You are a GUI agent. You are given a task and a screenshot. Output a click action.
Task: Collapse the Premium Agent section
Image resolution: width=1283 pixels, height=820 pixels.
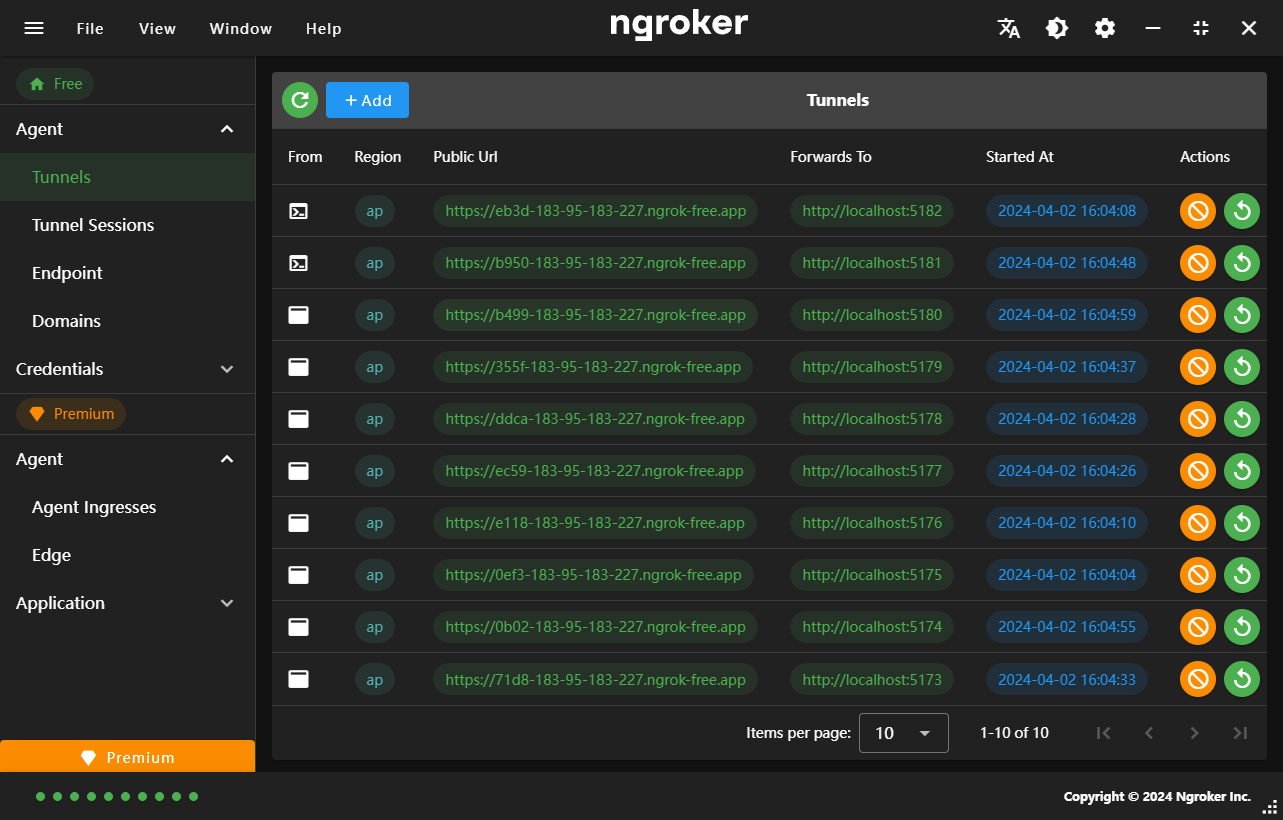point(127,459)
